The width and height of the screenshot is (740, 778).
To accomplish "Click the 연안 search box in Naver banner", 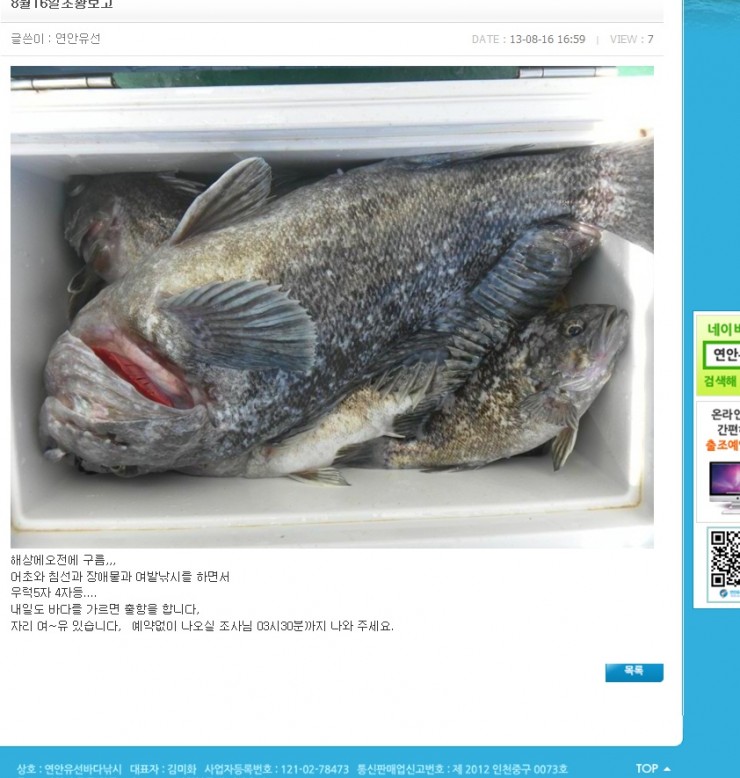I will coord(722,354).
